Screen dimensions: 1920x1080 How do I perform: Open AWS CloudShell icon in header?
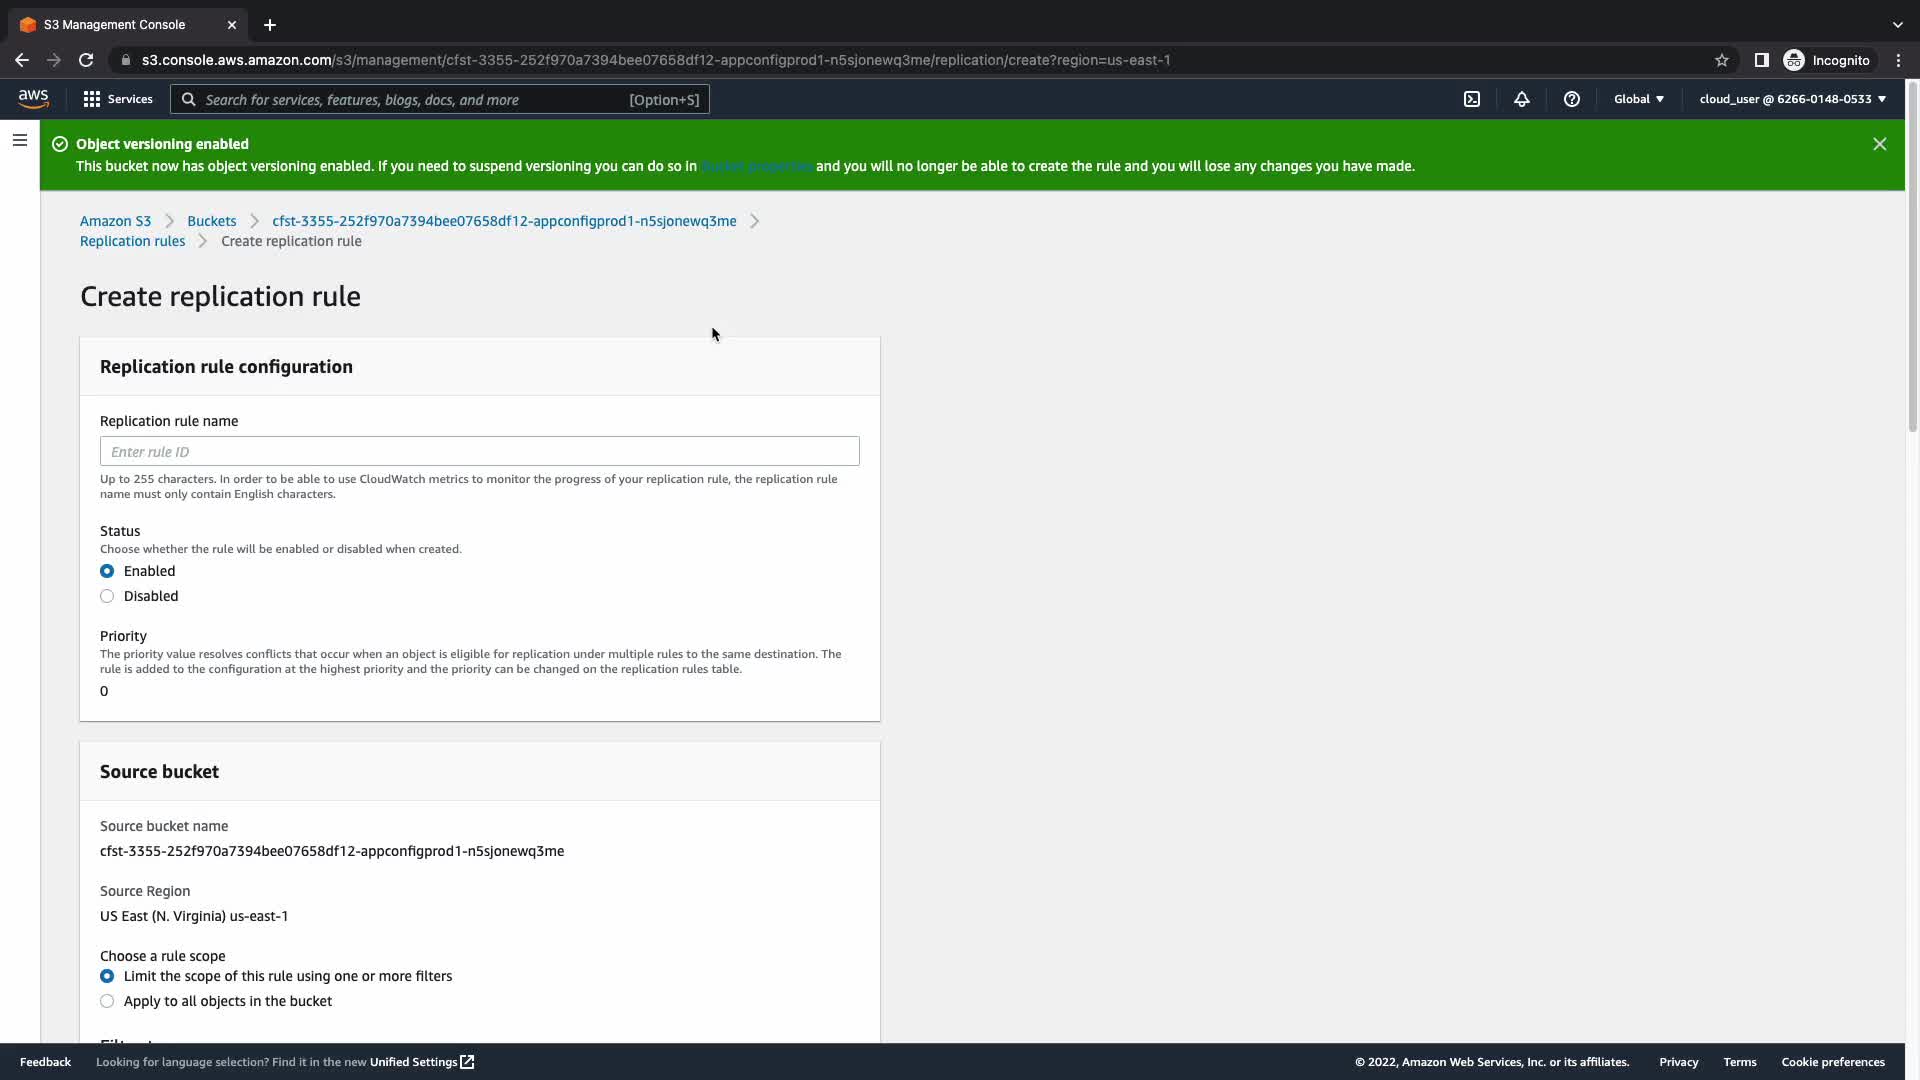pyautogui.click(x=1472, y=99)
